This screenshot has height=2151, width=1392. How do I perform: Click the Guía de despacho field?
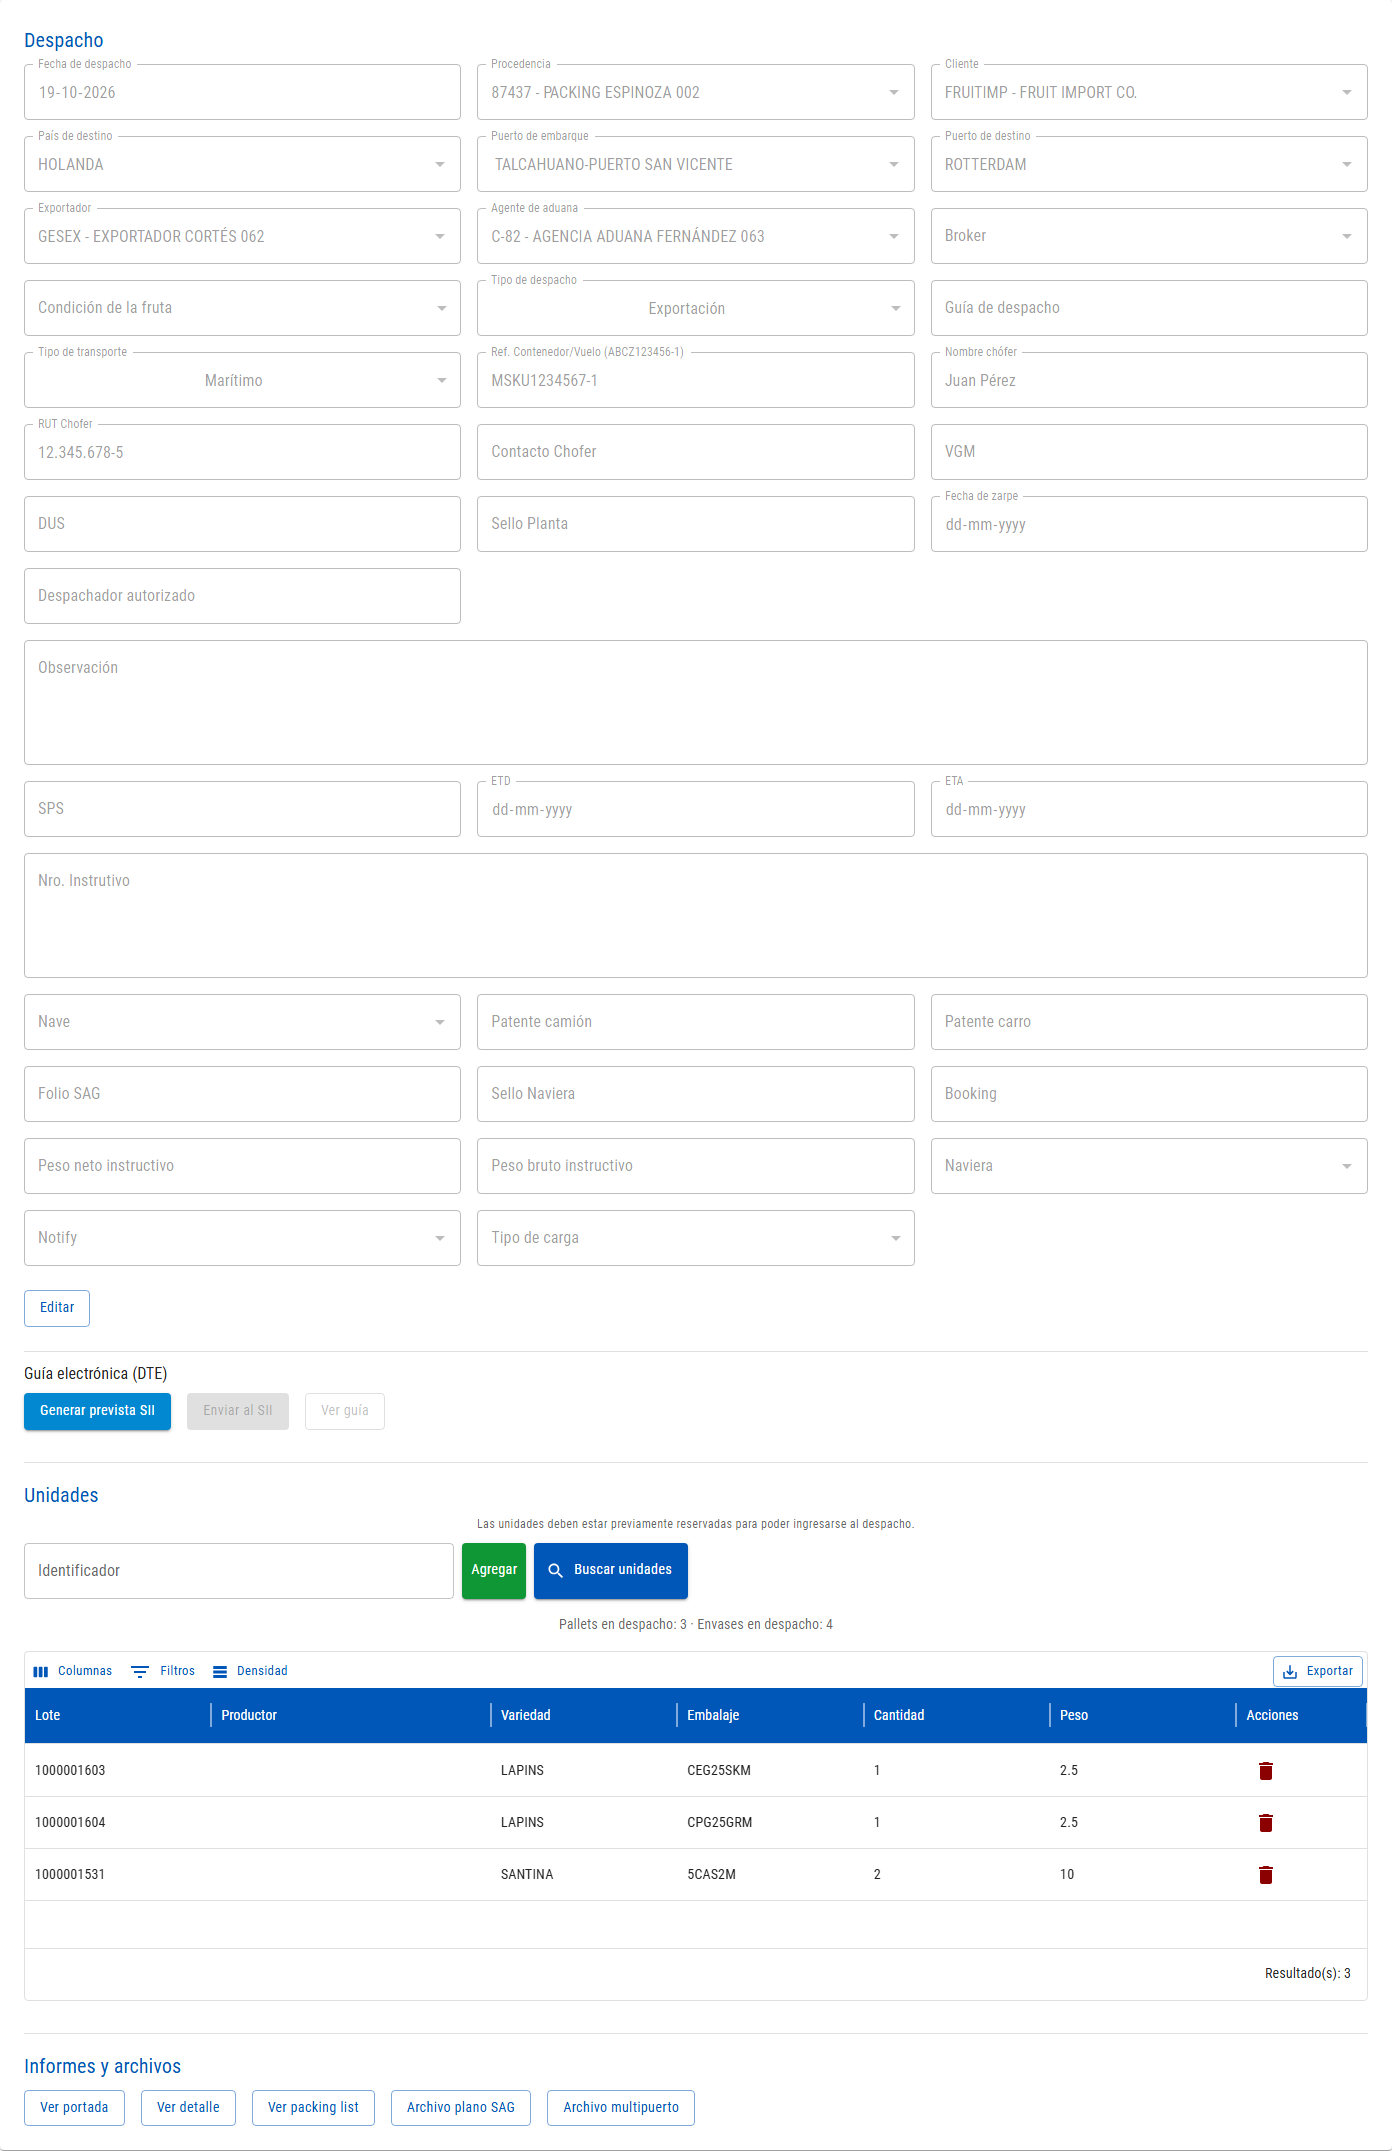pyautogui.click(x=1148, y=308)
